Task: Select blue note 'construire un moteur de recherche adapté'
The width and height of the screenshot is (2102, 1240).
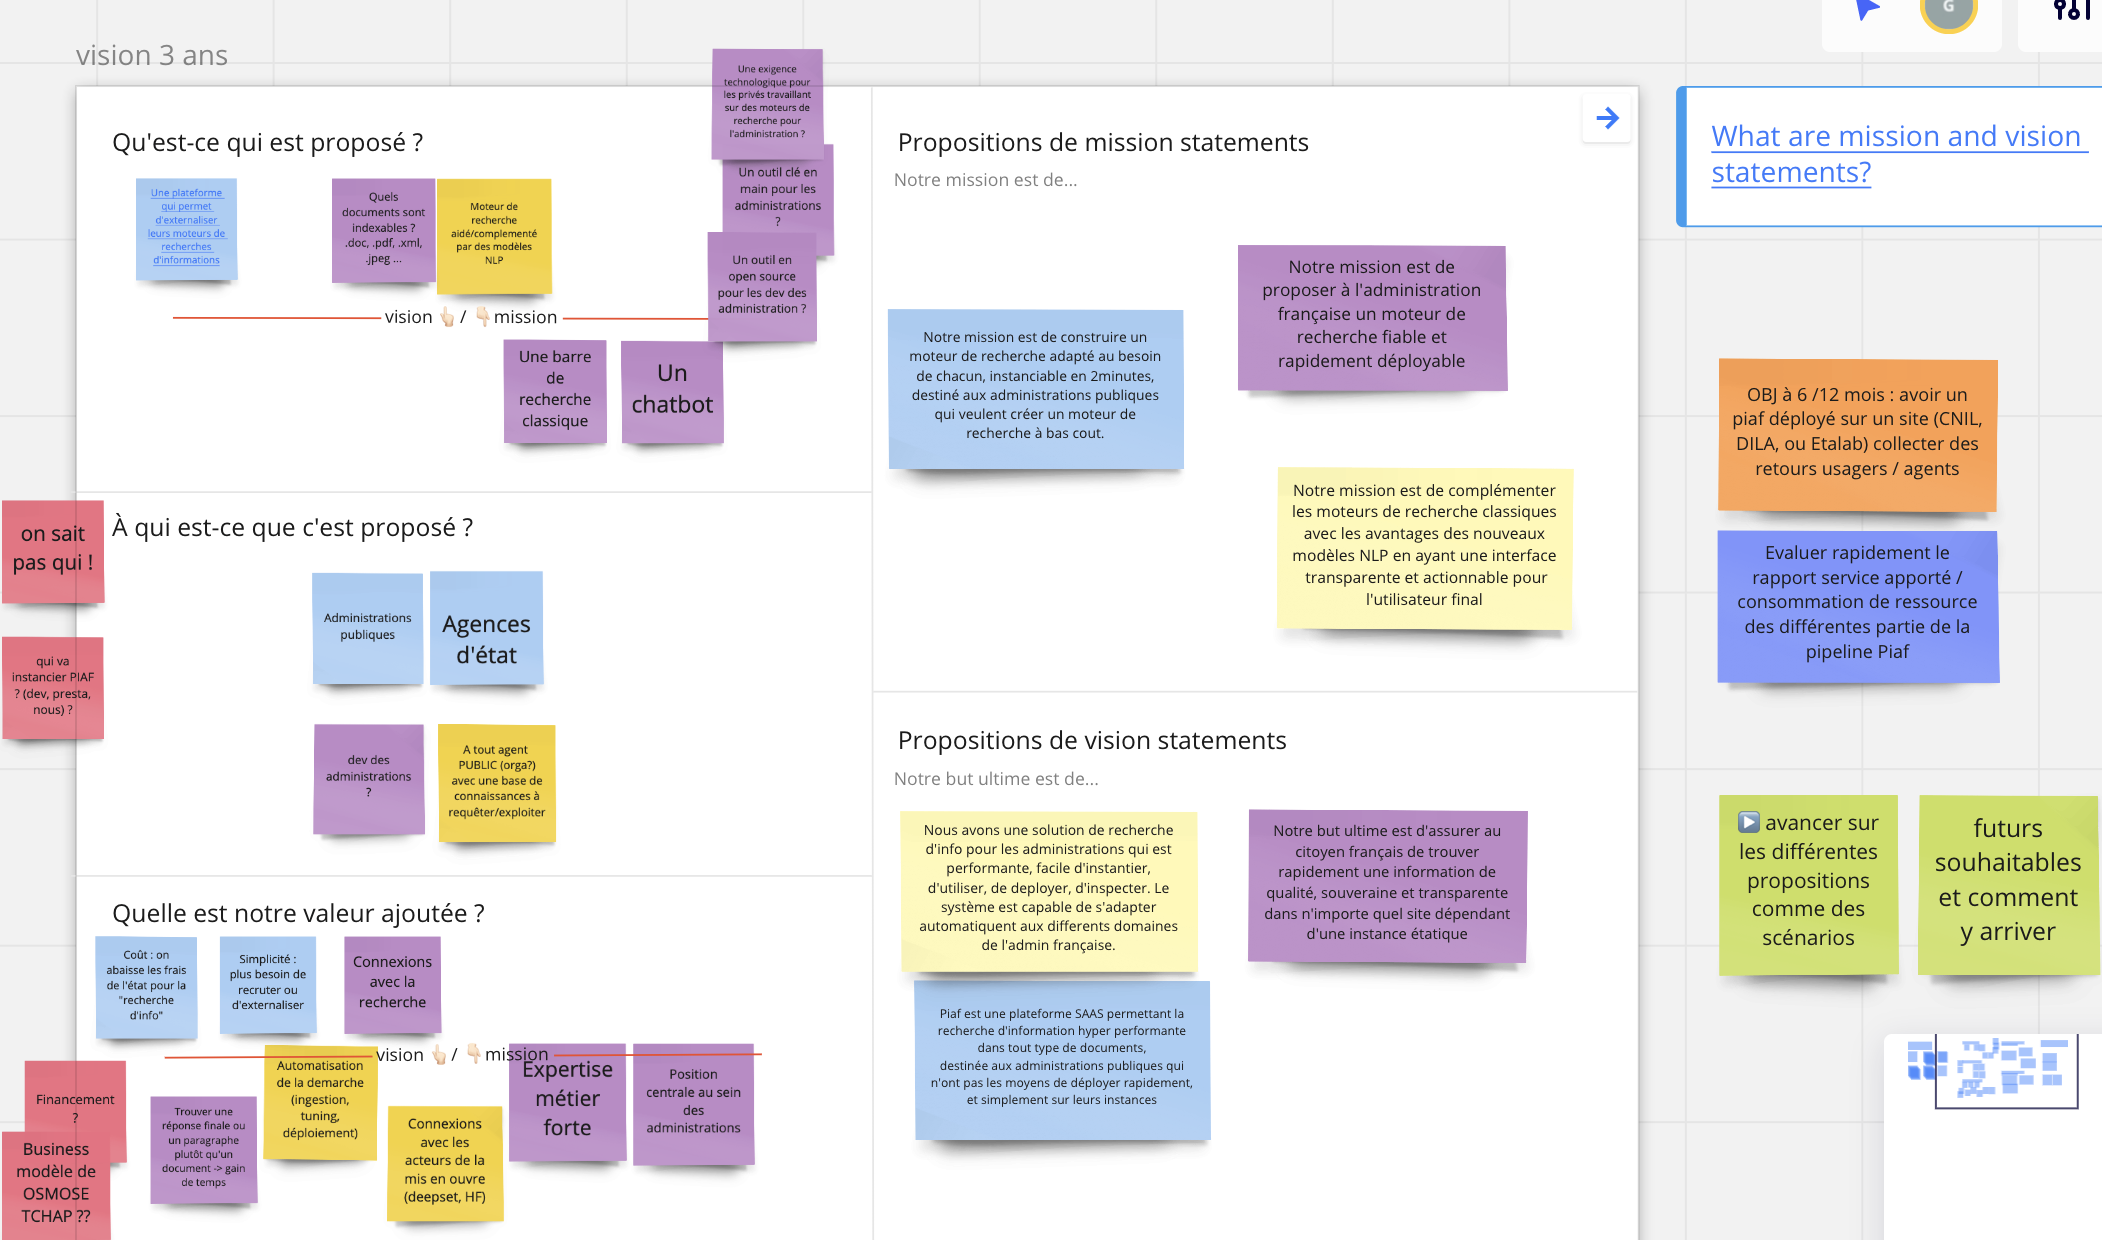Action: [1035, 389]
